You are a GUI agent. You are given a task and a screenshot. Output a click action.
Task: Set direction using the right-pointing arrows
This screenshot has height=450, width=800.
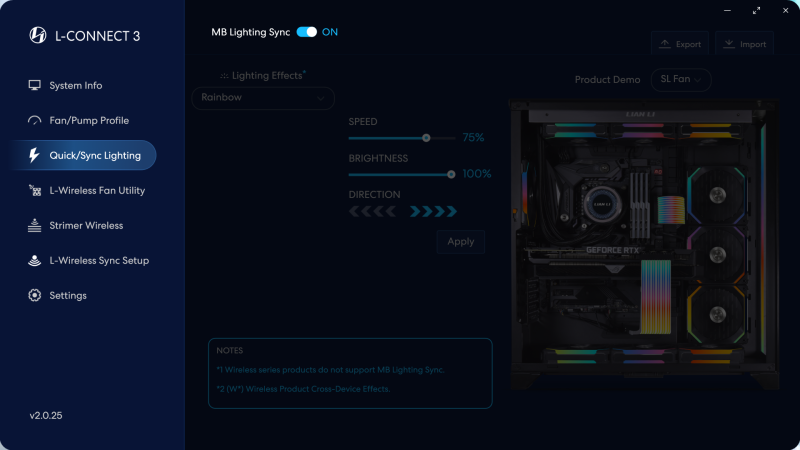433,211
